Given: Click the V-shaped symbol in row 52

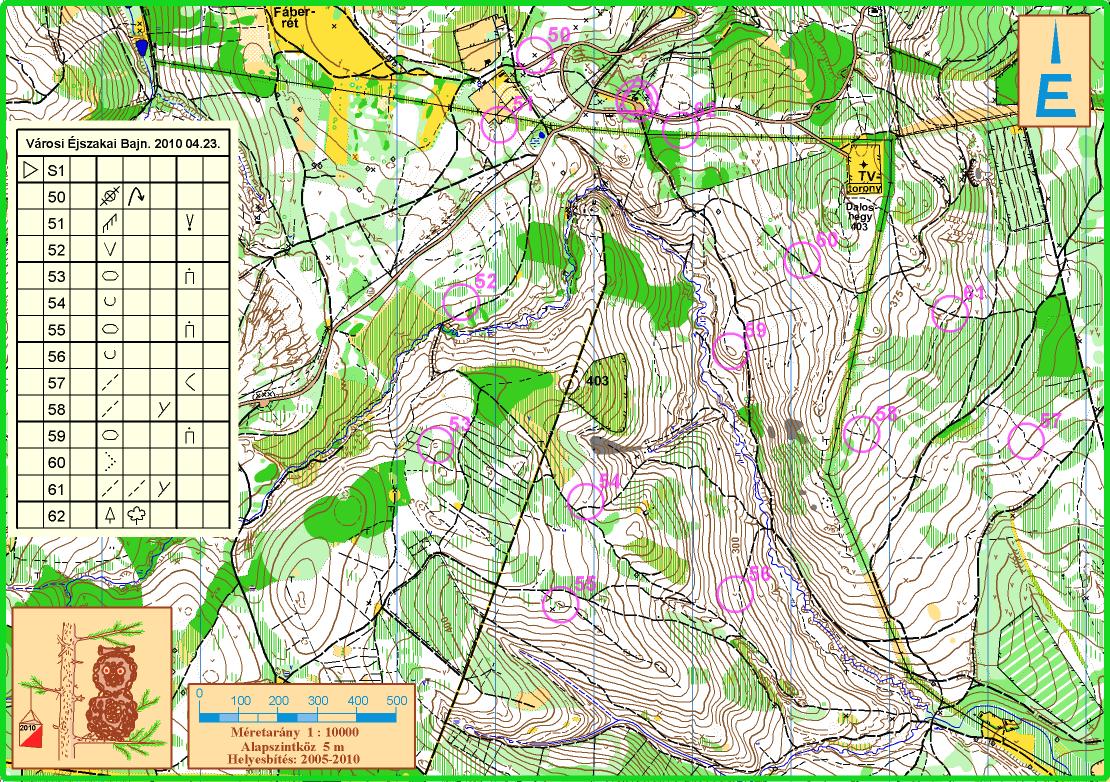Looking at the screenshot, I should 110,250.
